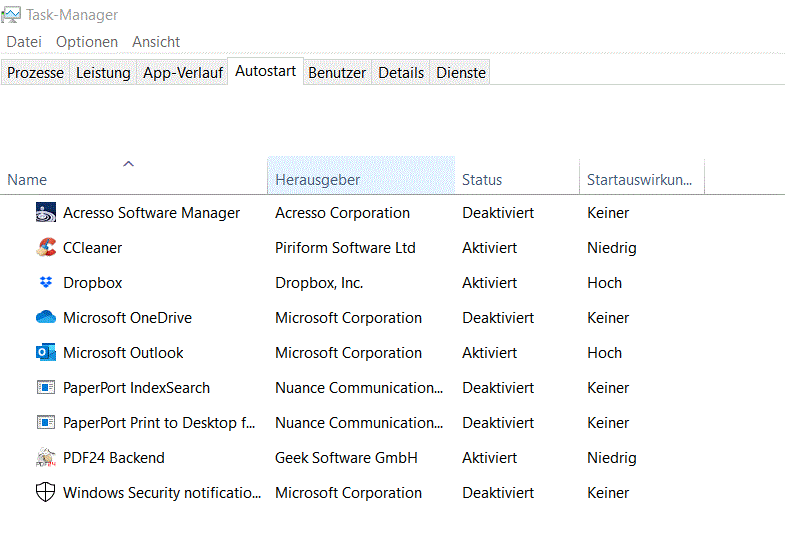Select the Microsoft Outlook icon
785x556 pixels.
(x=46, y=353)
